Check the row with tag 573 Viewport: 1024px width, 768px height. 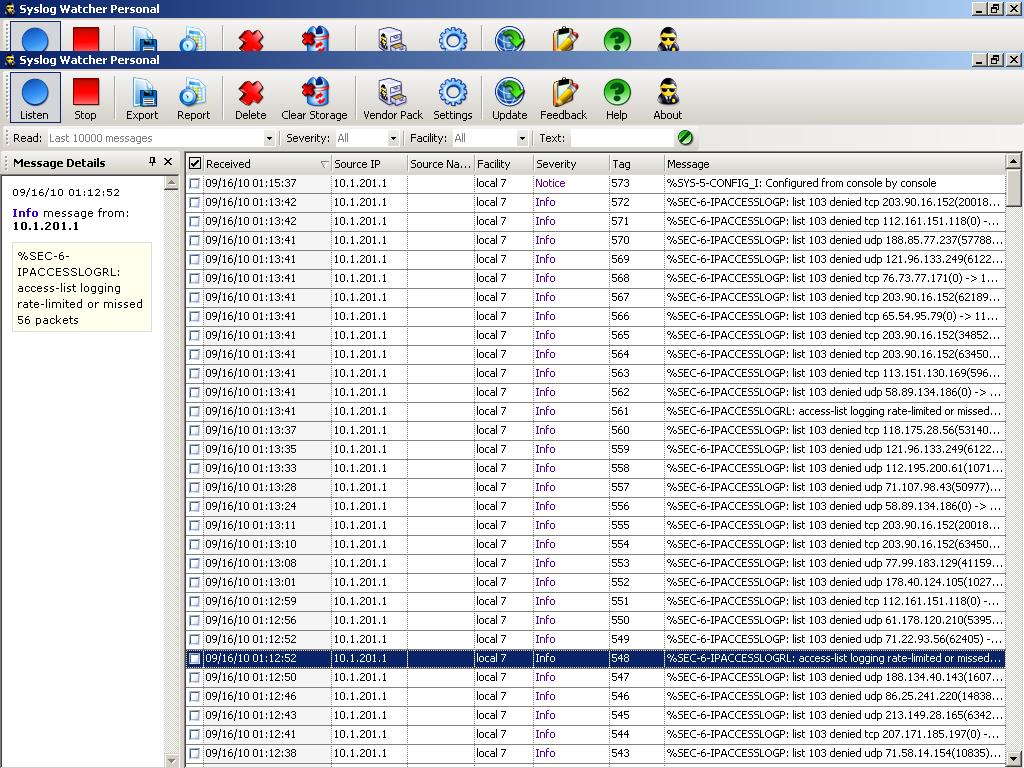pos(195,184)
